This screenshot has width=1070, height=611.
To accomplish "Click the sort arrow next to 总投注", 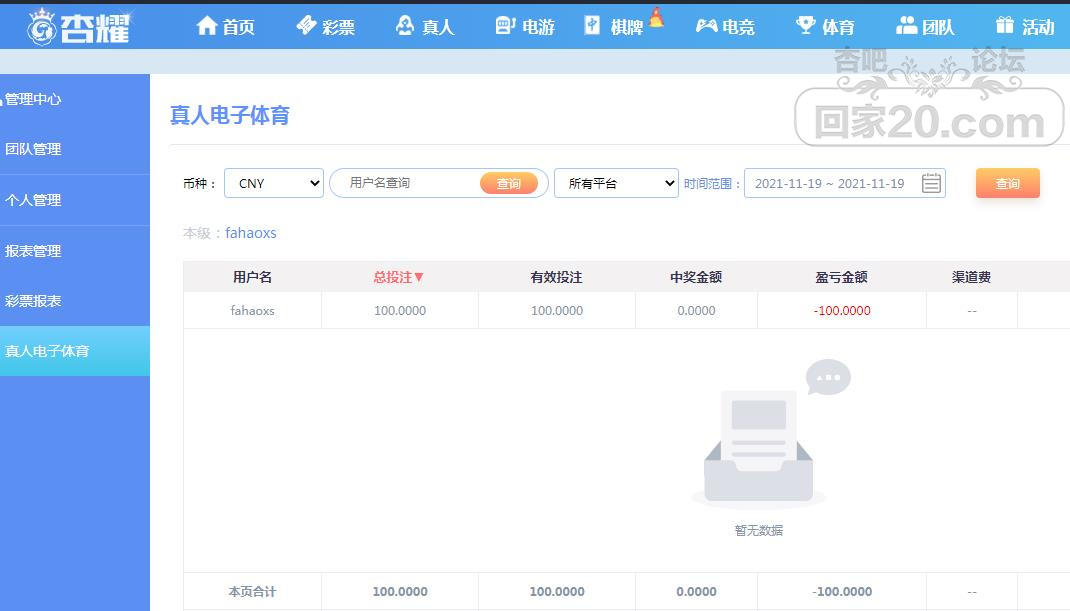I will tap(419, 277).
